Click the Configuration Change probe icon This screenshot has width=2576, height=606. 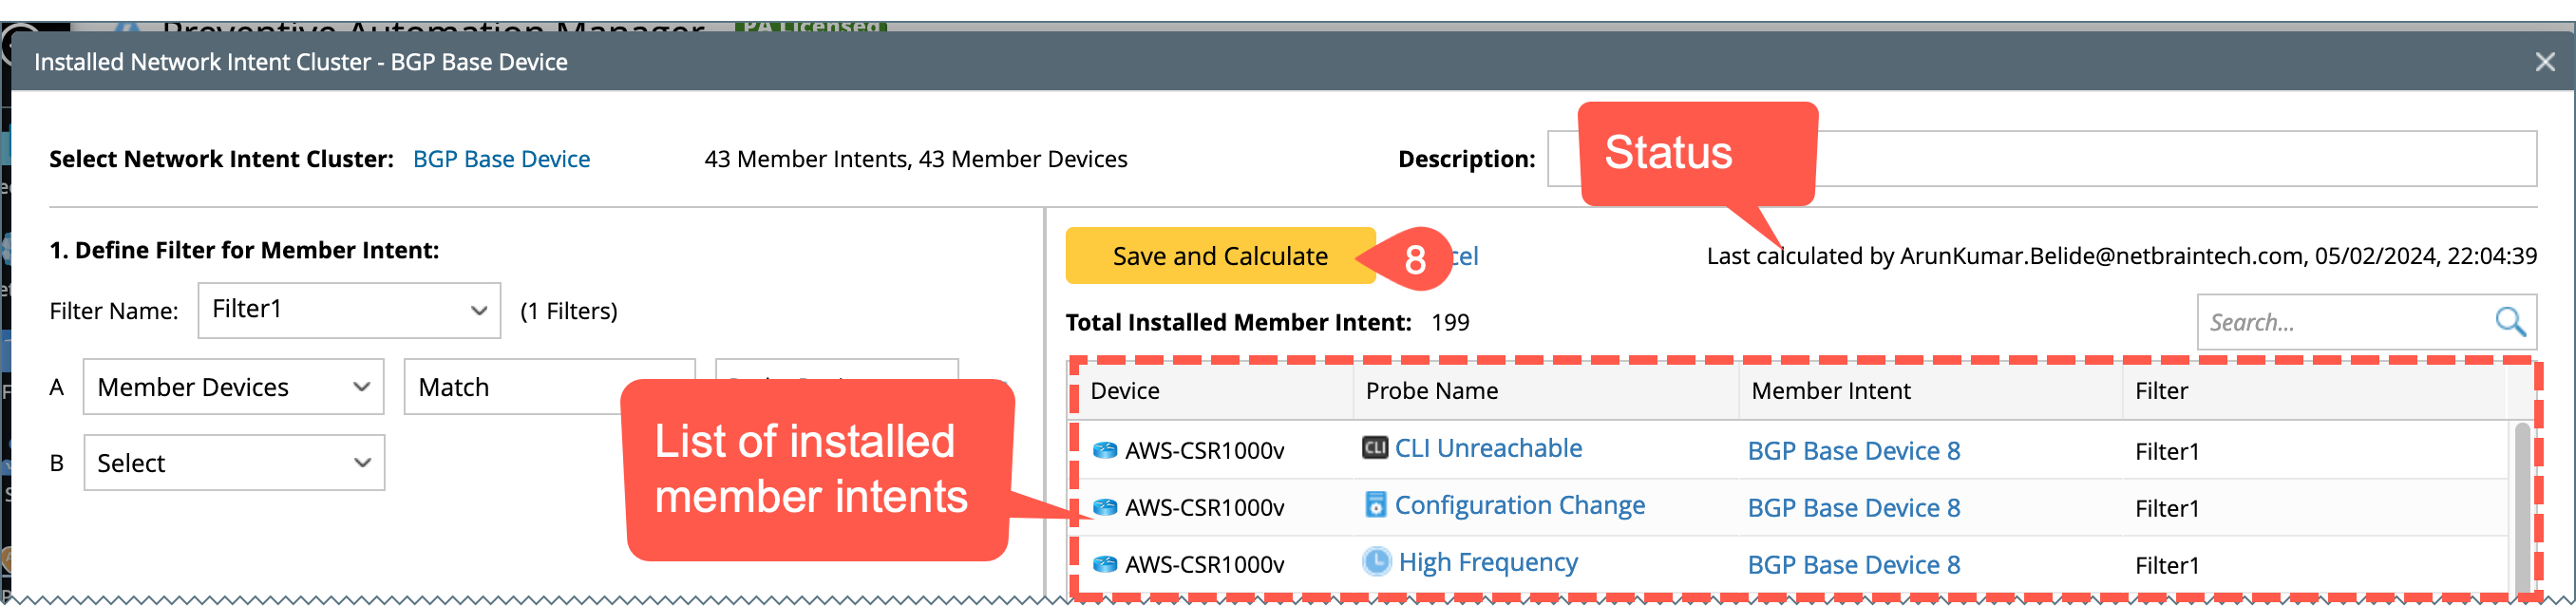[1376, 505]
